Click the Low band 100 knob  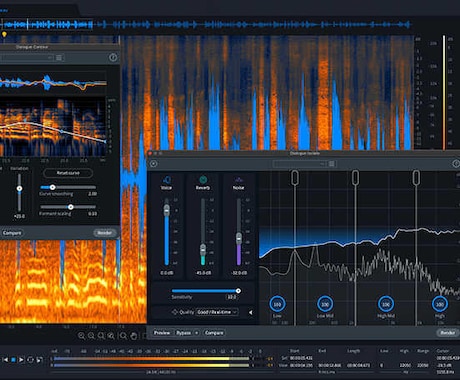[x=277, y=304]
